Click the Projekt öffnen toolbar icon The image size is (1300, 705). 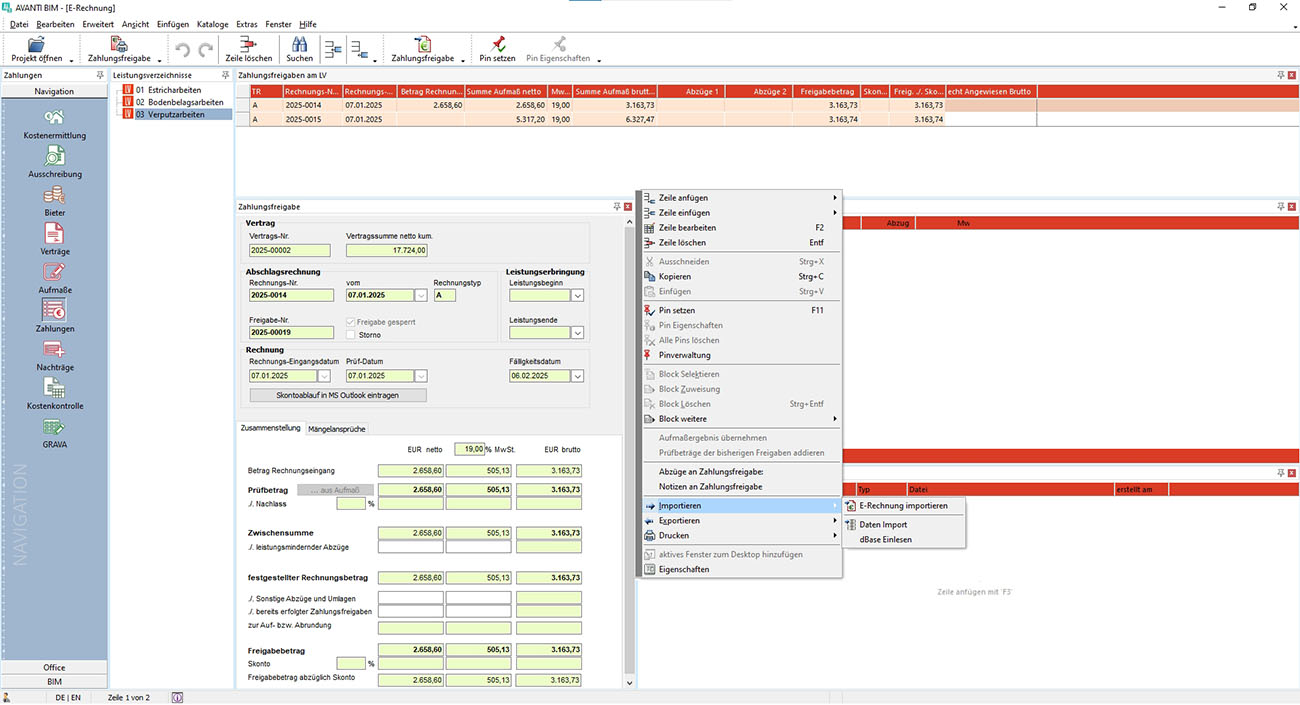tap(36, 46)
